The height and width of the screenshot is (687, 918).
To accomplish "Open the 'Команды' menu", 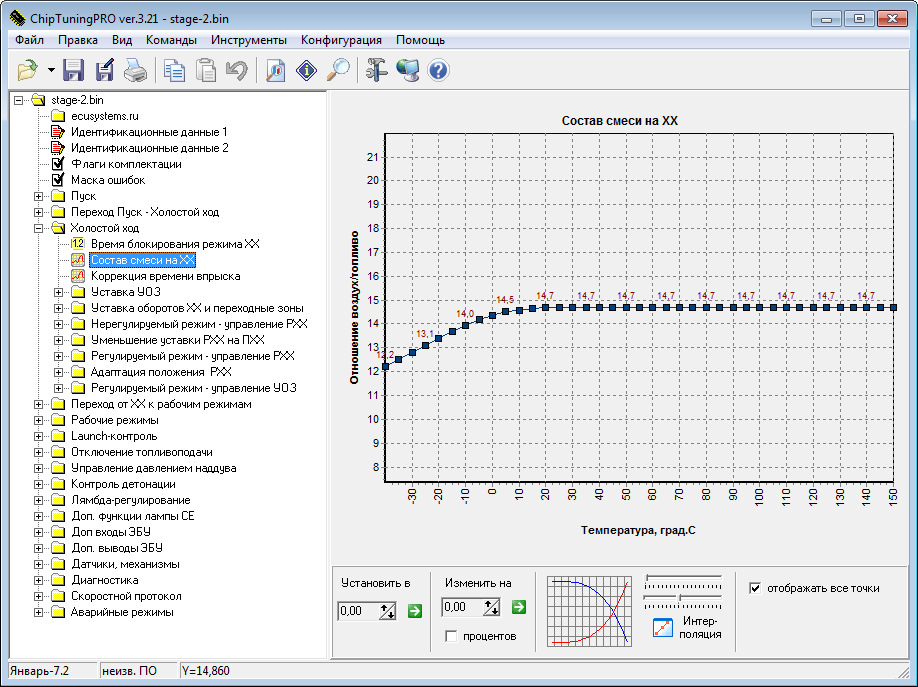I will click(171, 40).
